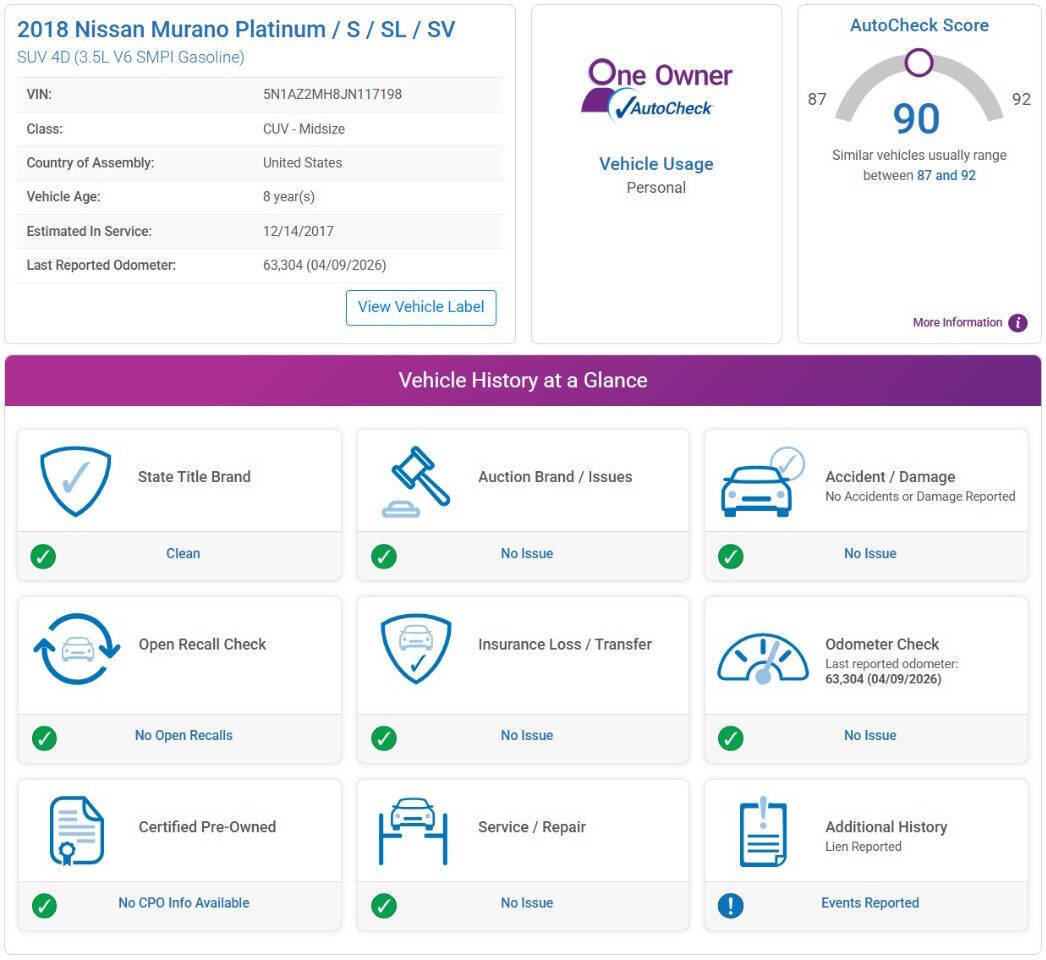Click the green check under Odometer Check
The image size is (1046, 960).
click(x=730, y=738)
